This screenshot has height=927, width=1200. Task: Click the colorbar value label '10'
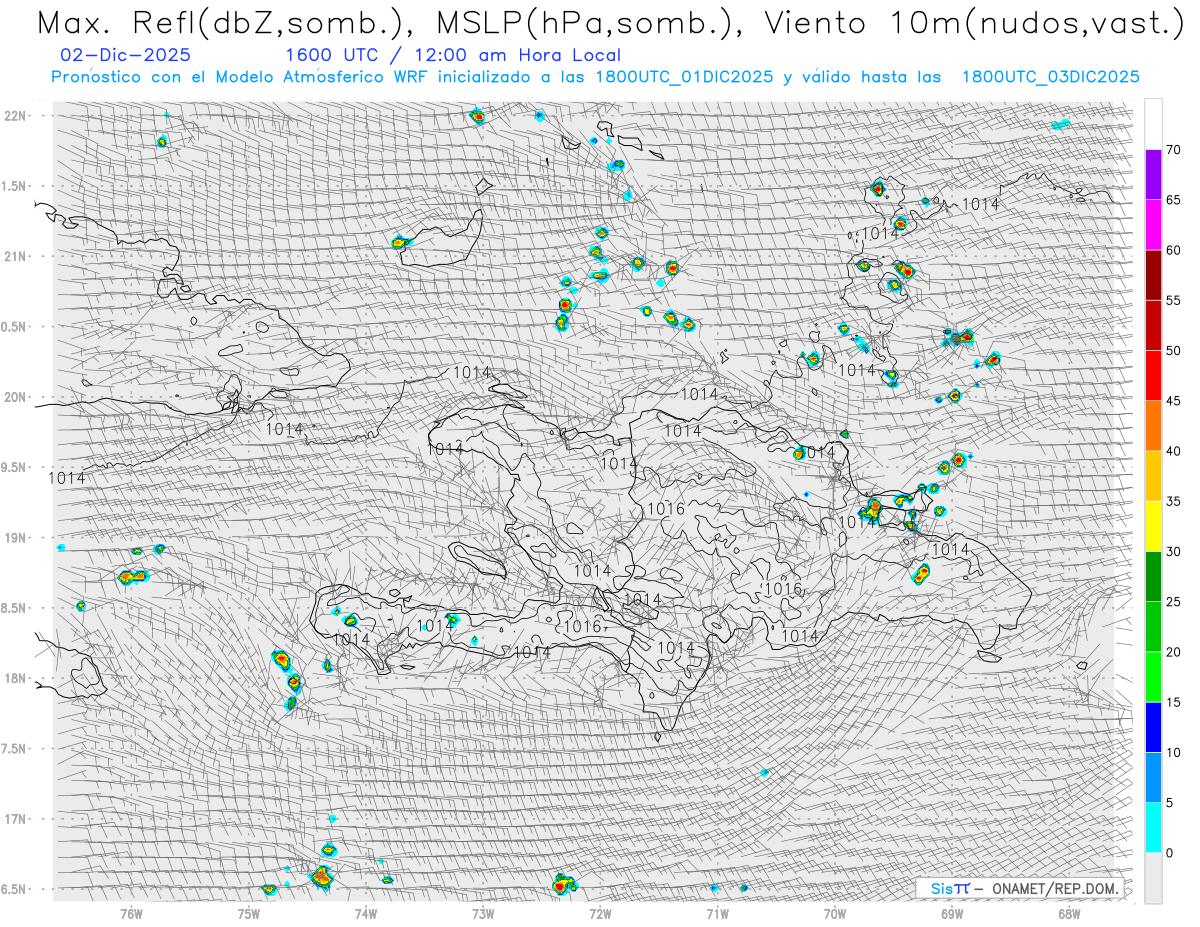1173,752
